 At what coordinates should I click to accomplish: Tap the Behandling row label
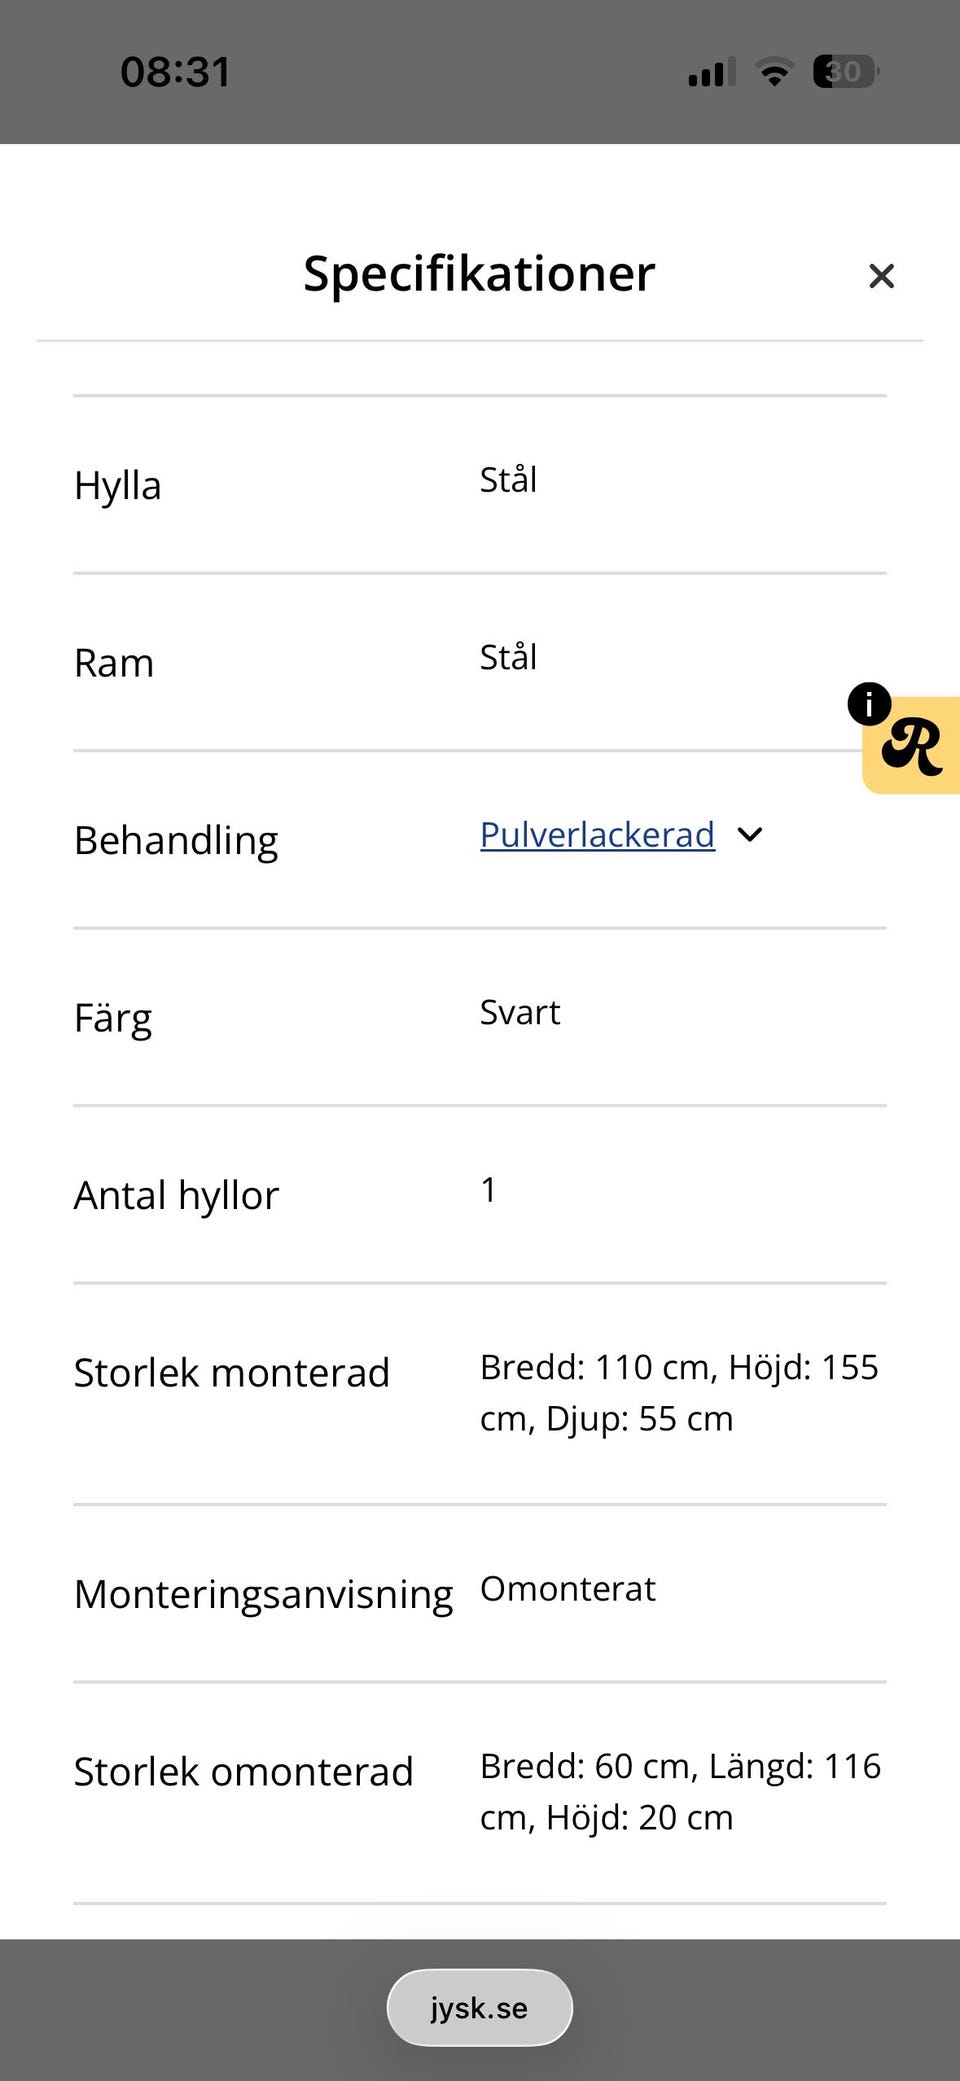pos(176,841)
